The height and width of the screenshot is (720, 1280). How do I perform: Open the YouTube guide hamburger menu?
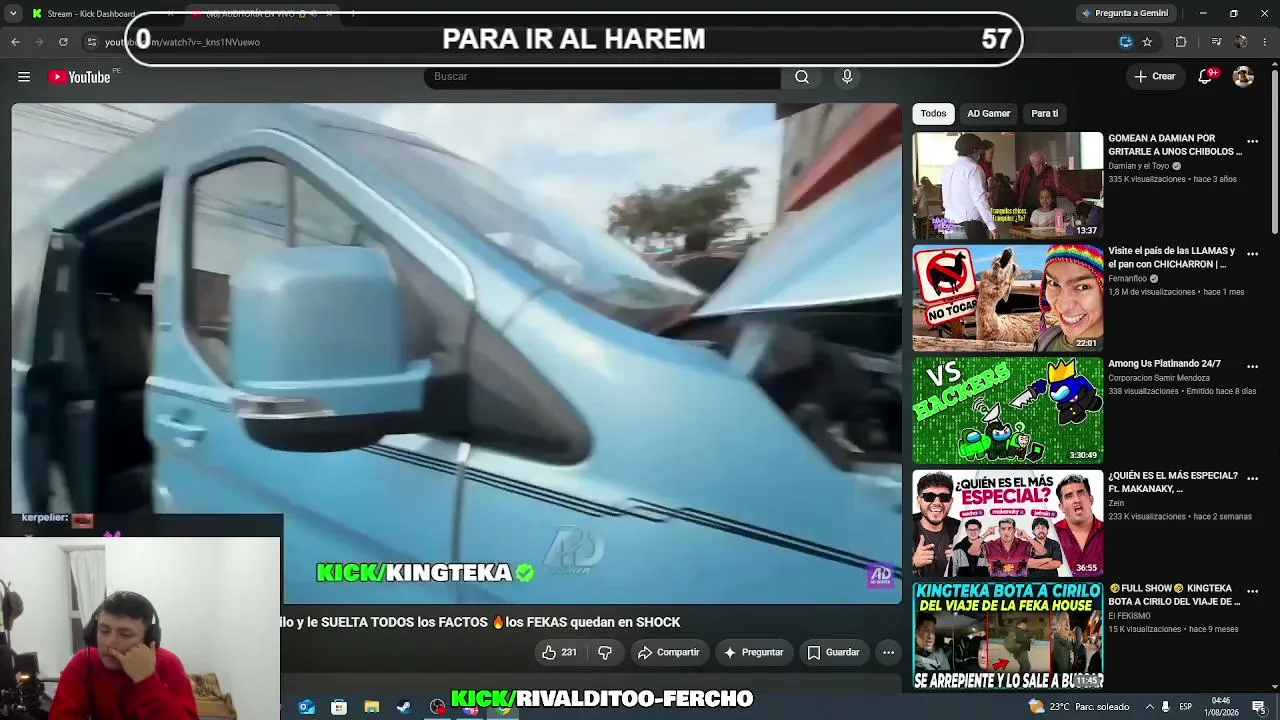click(24, 77)
